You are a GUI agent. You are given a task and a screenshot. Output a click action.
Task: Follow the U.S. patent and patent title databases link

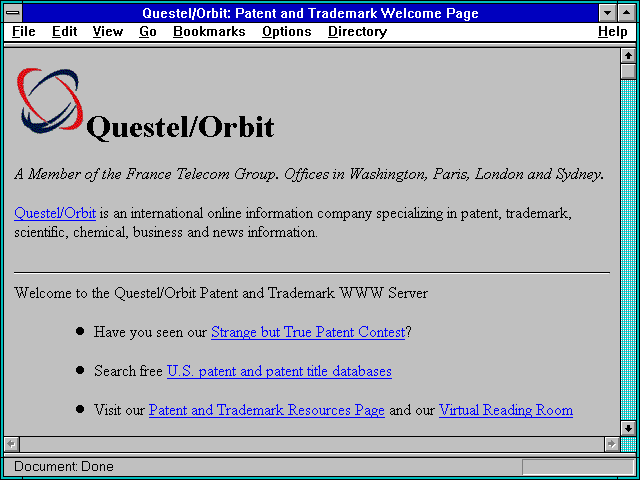point(279,371)
